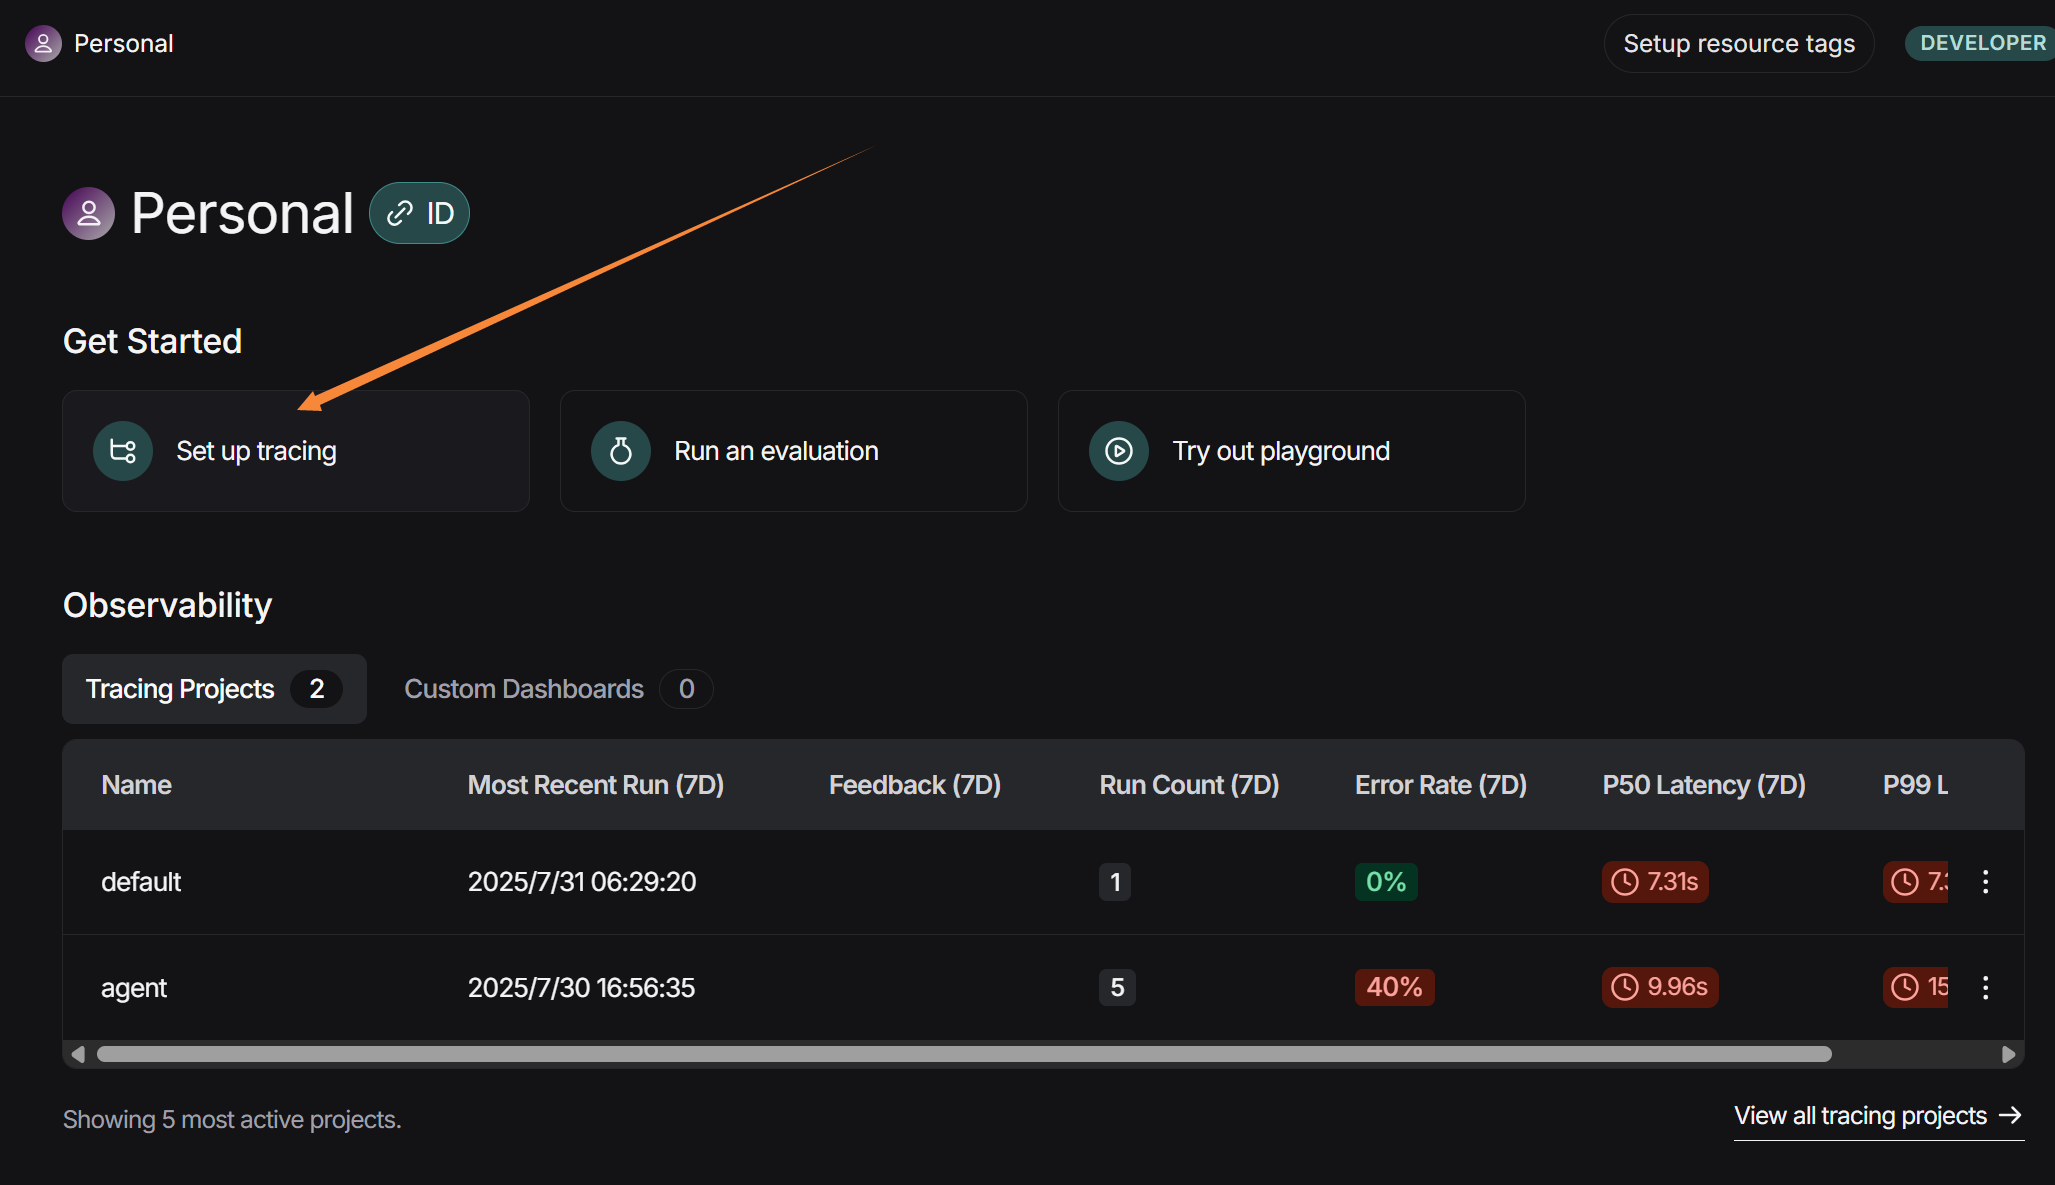Viewport: 2055px width, 1185px height.
Task: Open the agent project row
Action: [134, 988]
